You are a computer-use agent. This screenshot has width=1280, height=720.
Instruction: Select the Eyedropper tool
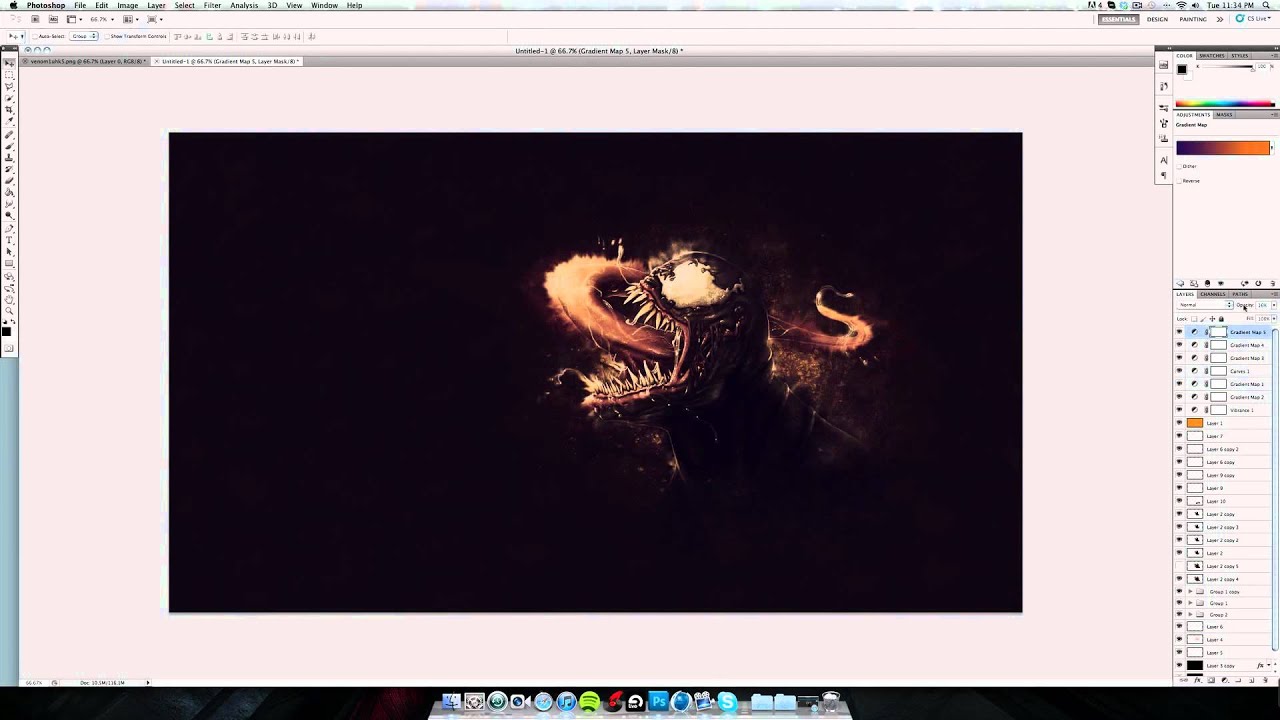[9, 120]
